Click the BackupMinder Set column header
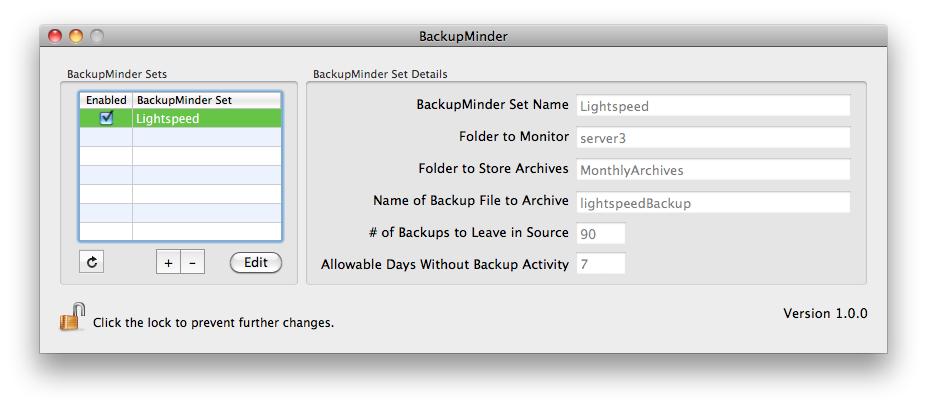The height and width of the screenshot is (408, 927). pyautogui.click(x=205, y=100)
